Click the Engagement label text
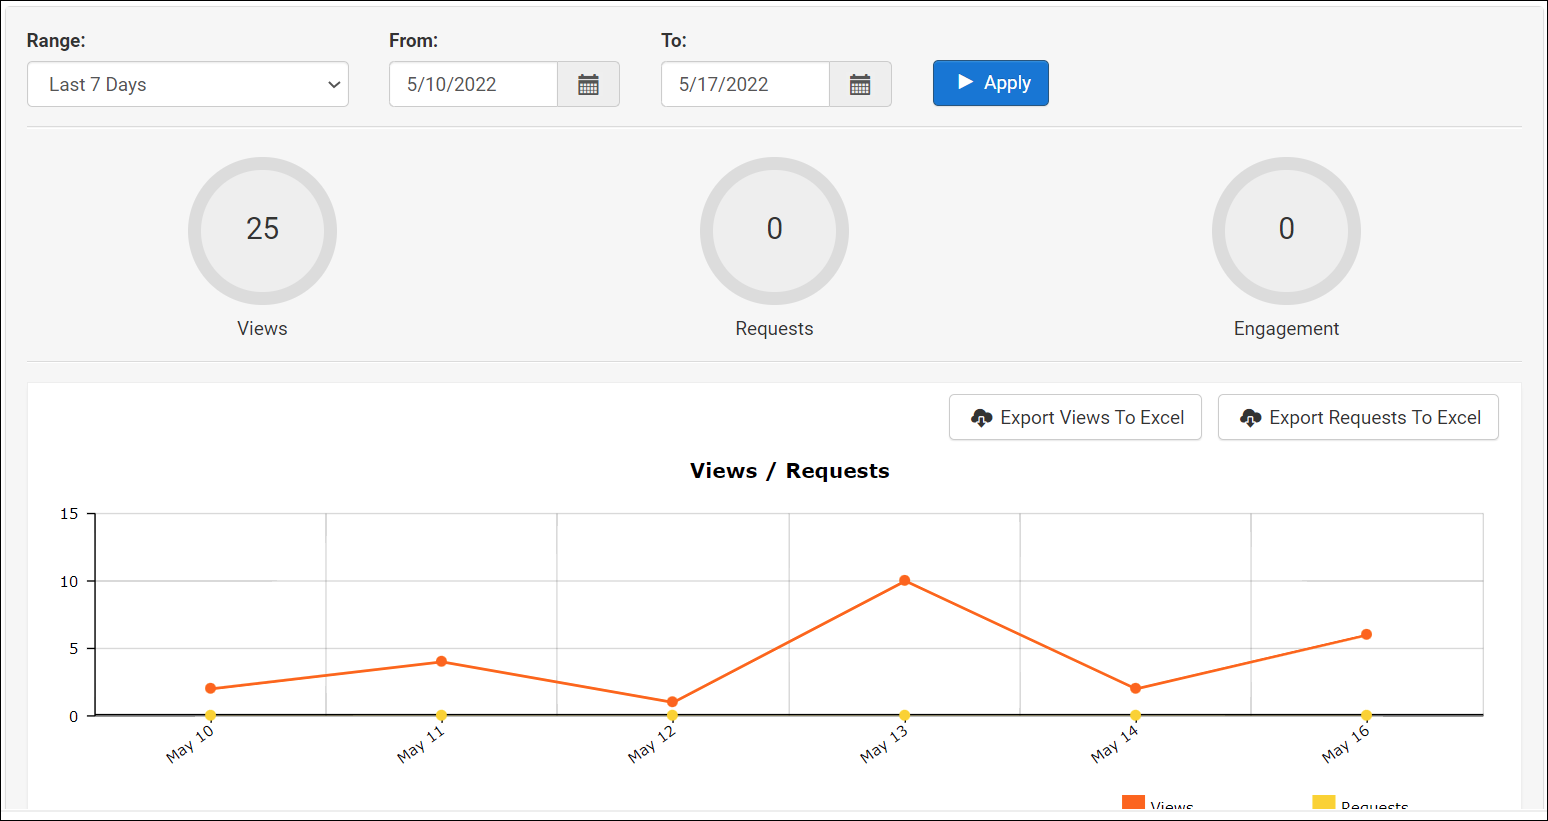Screen dimensions: 1548x821 click(x=1286, y=328)
